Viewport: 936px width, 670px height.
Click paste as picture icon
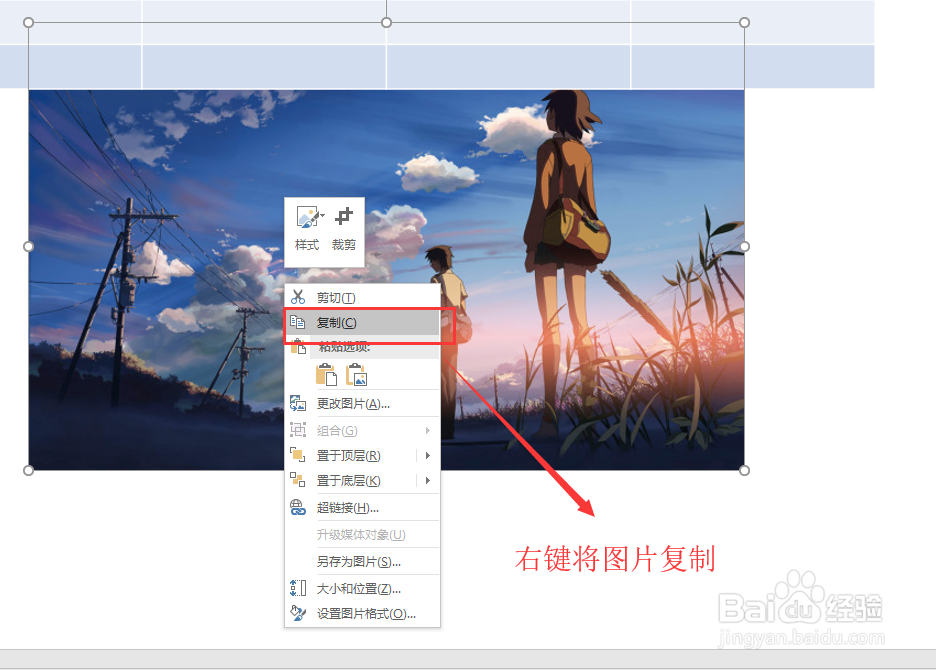(x=357, y=374)
